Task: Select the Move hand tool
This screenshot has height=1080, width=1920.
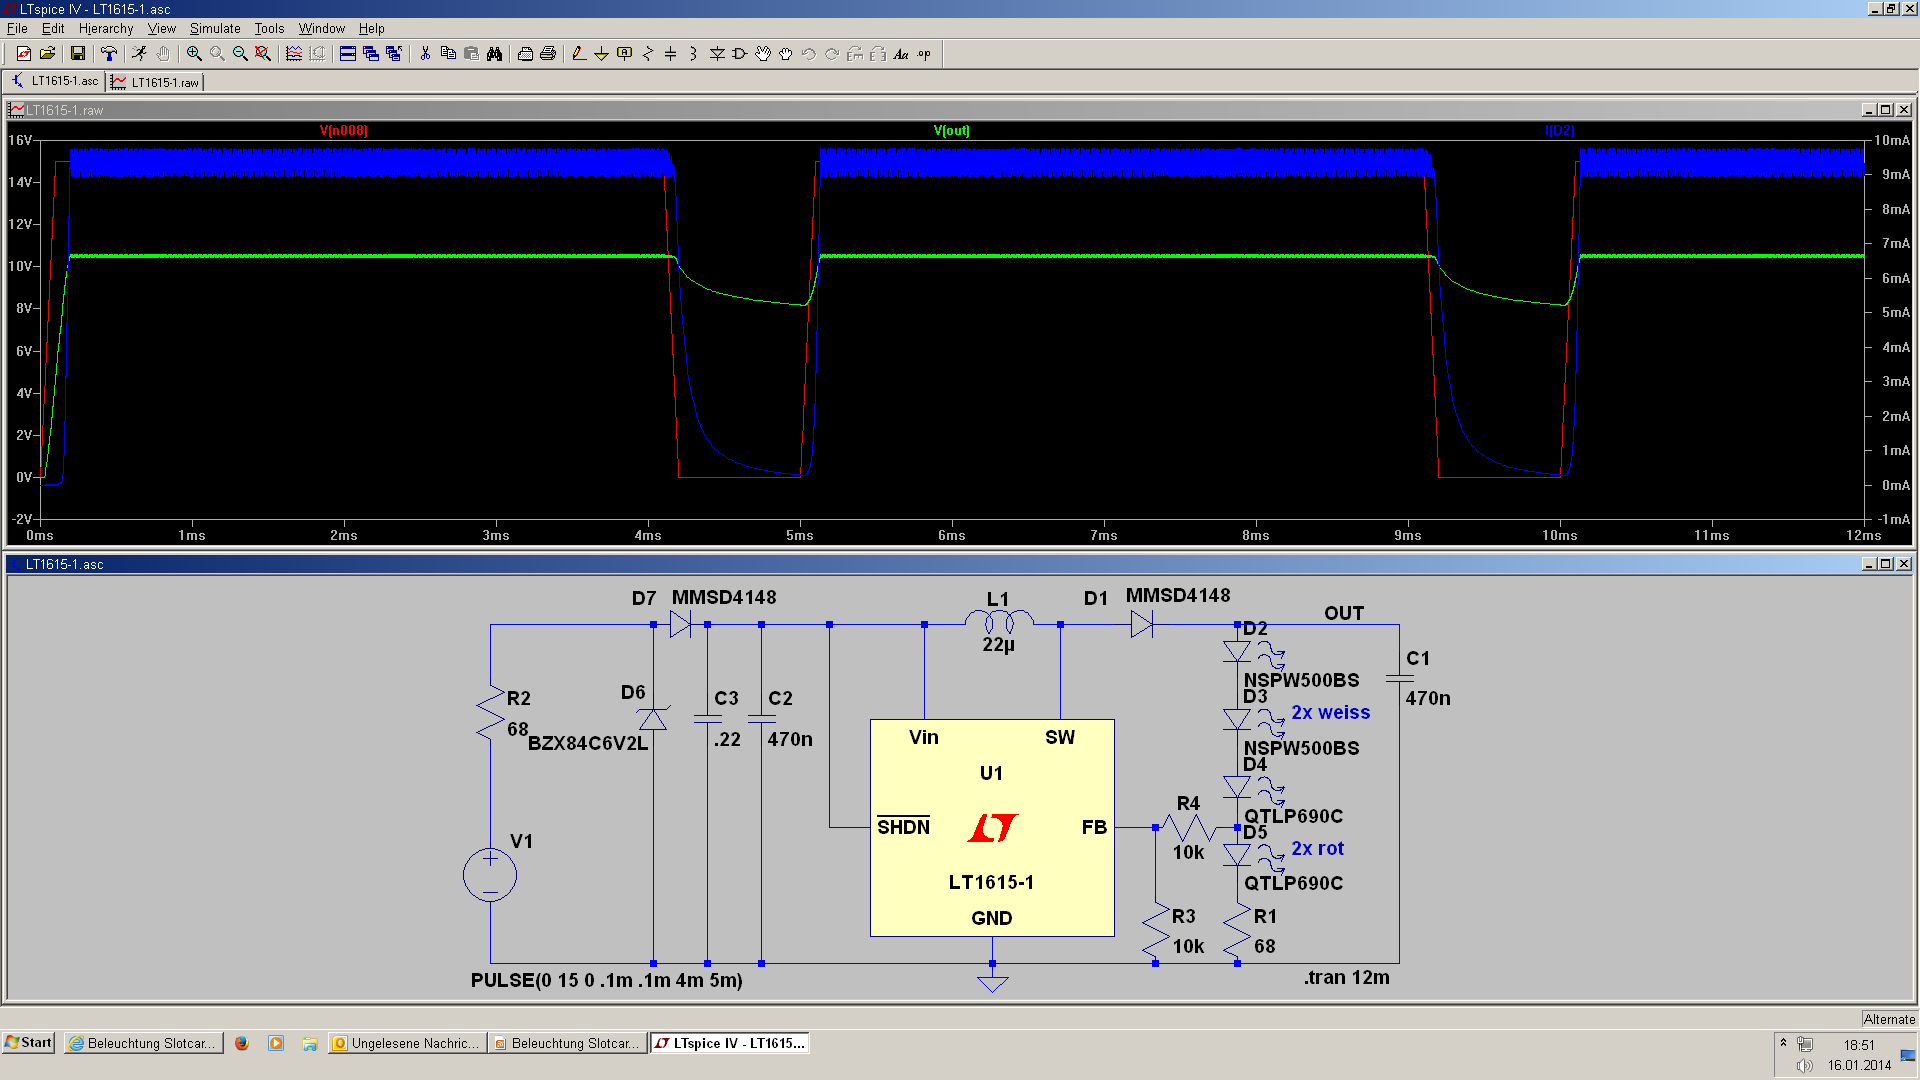Action: coord(763,54)
